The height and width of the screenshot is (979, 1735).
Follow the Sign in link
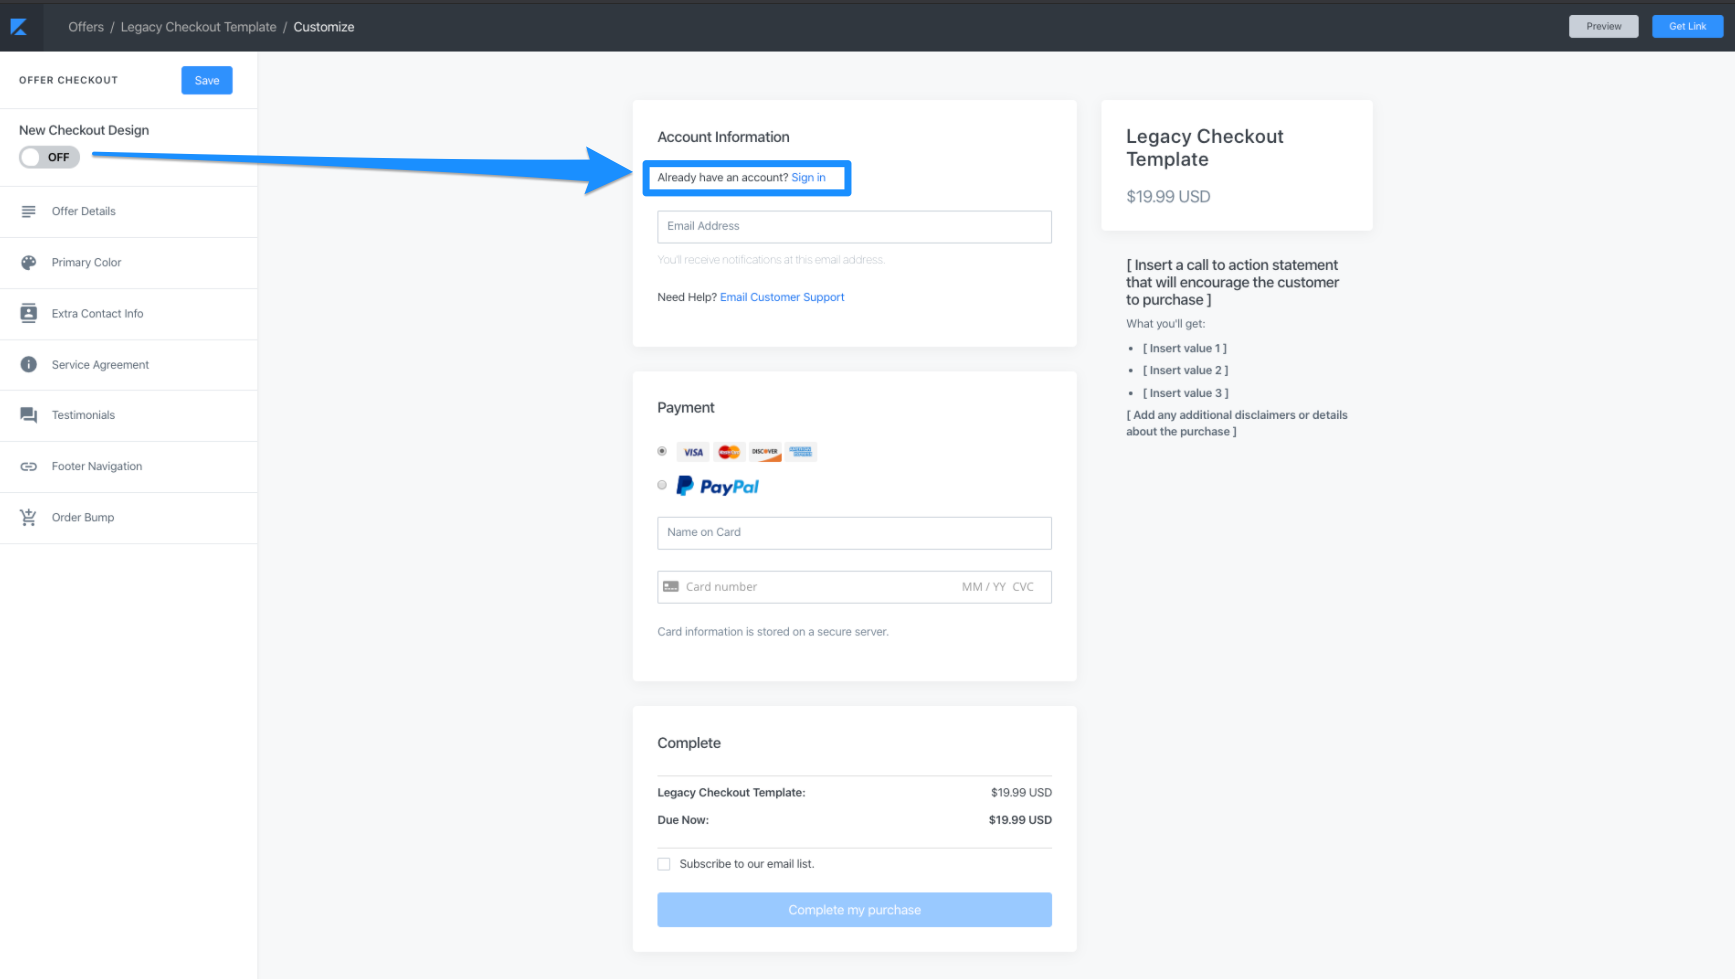pyautogui.click(x=808, y=178)
